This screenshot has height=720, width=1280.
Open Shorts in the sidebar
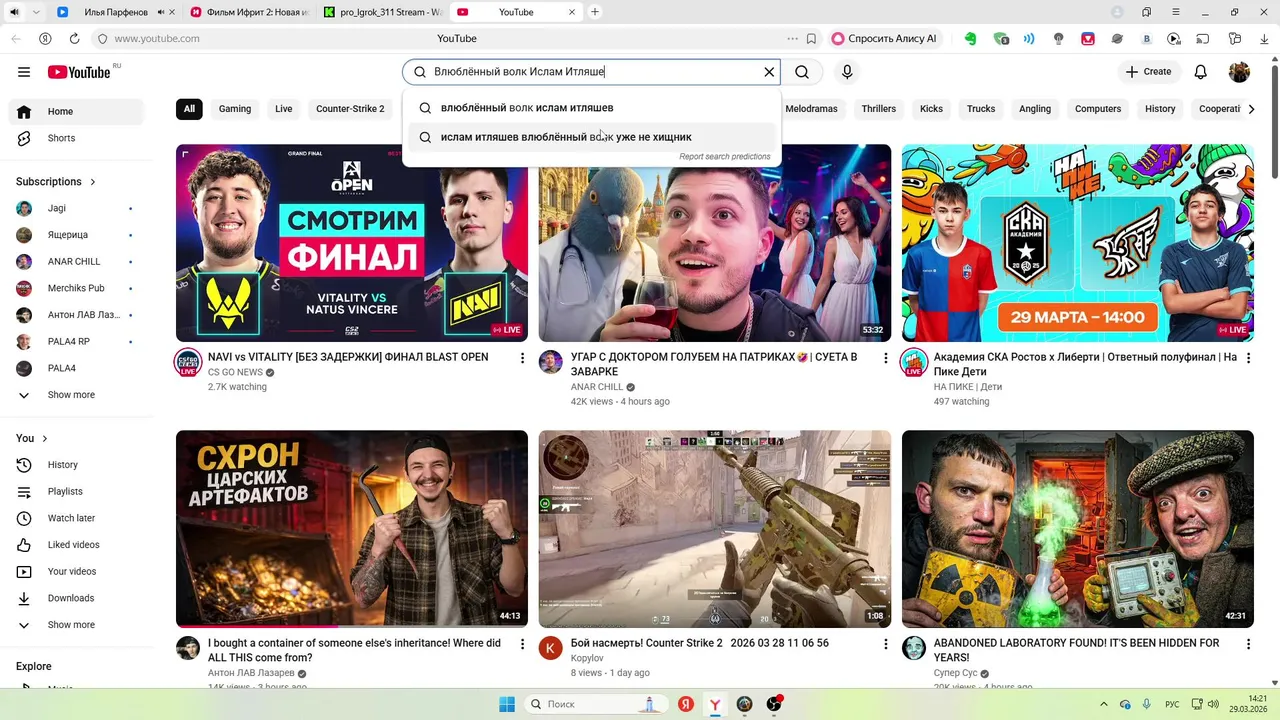click(x=76, y=138)
